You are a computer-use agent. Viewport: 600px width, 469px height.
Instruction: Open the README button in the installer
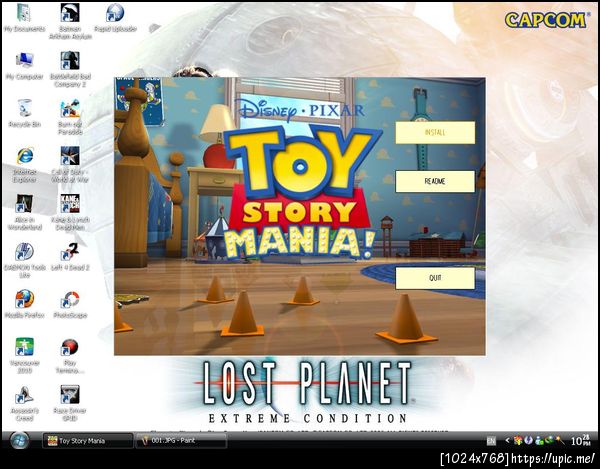(435, 181)
